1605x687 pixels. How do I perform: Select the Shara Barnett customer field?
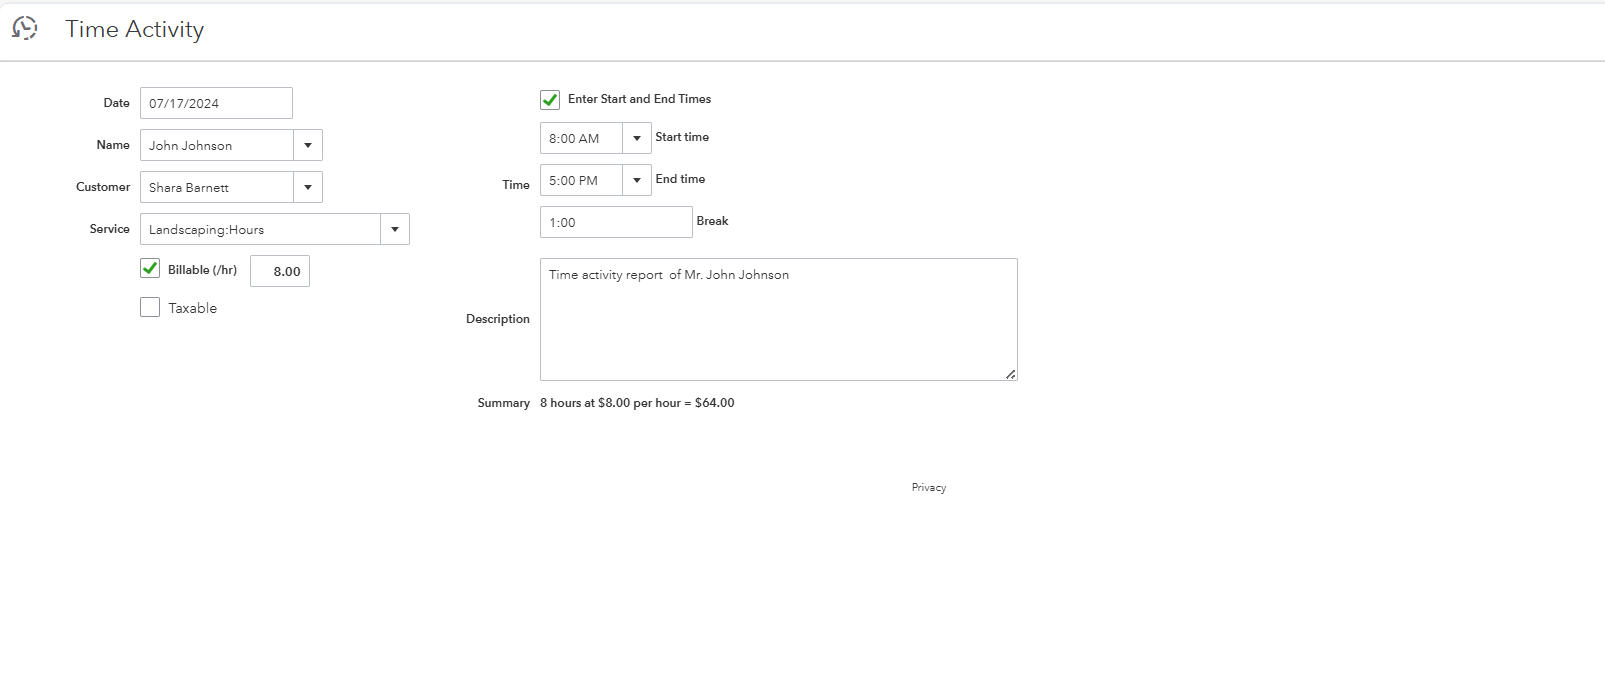(x=217, y=188)
